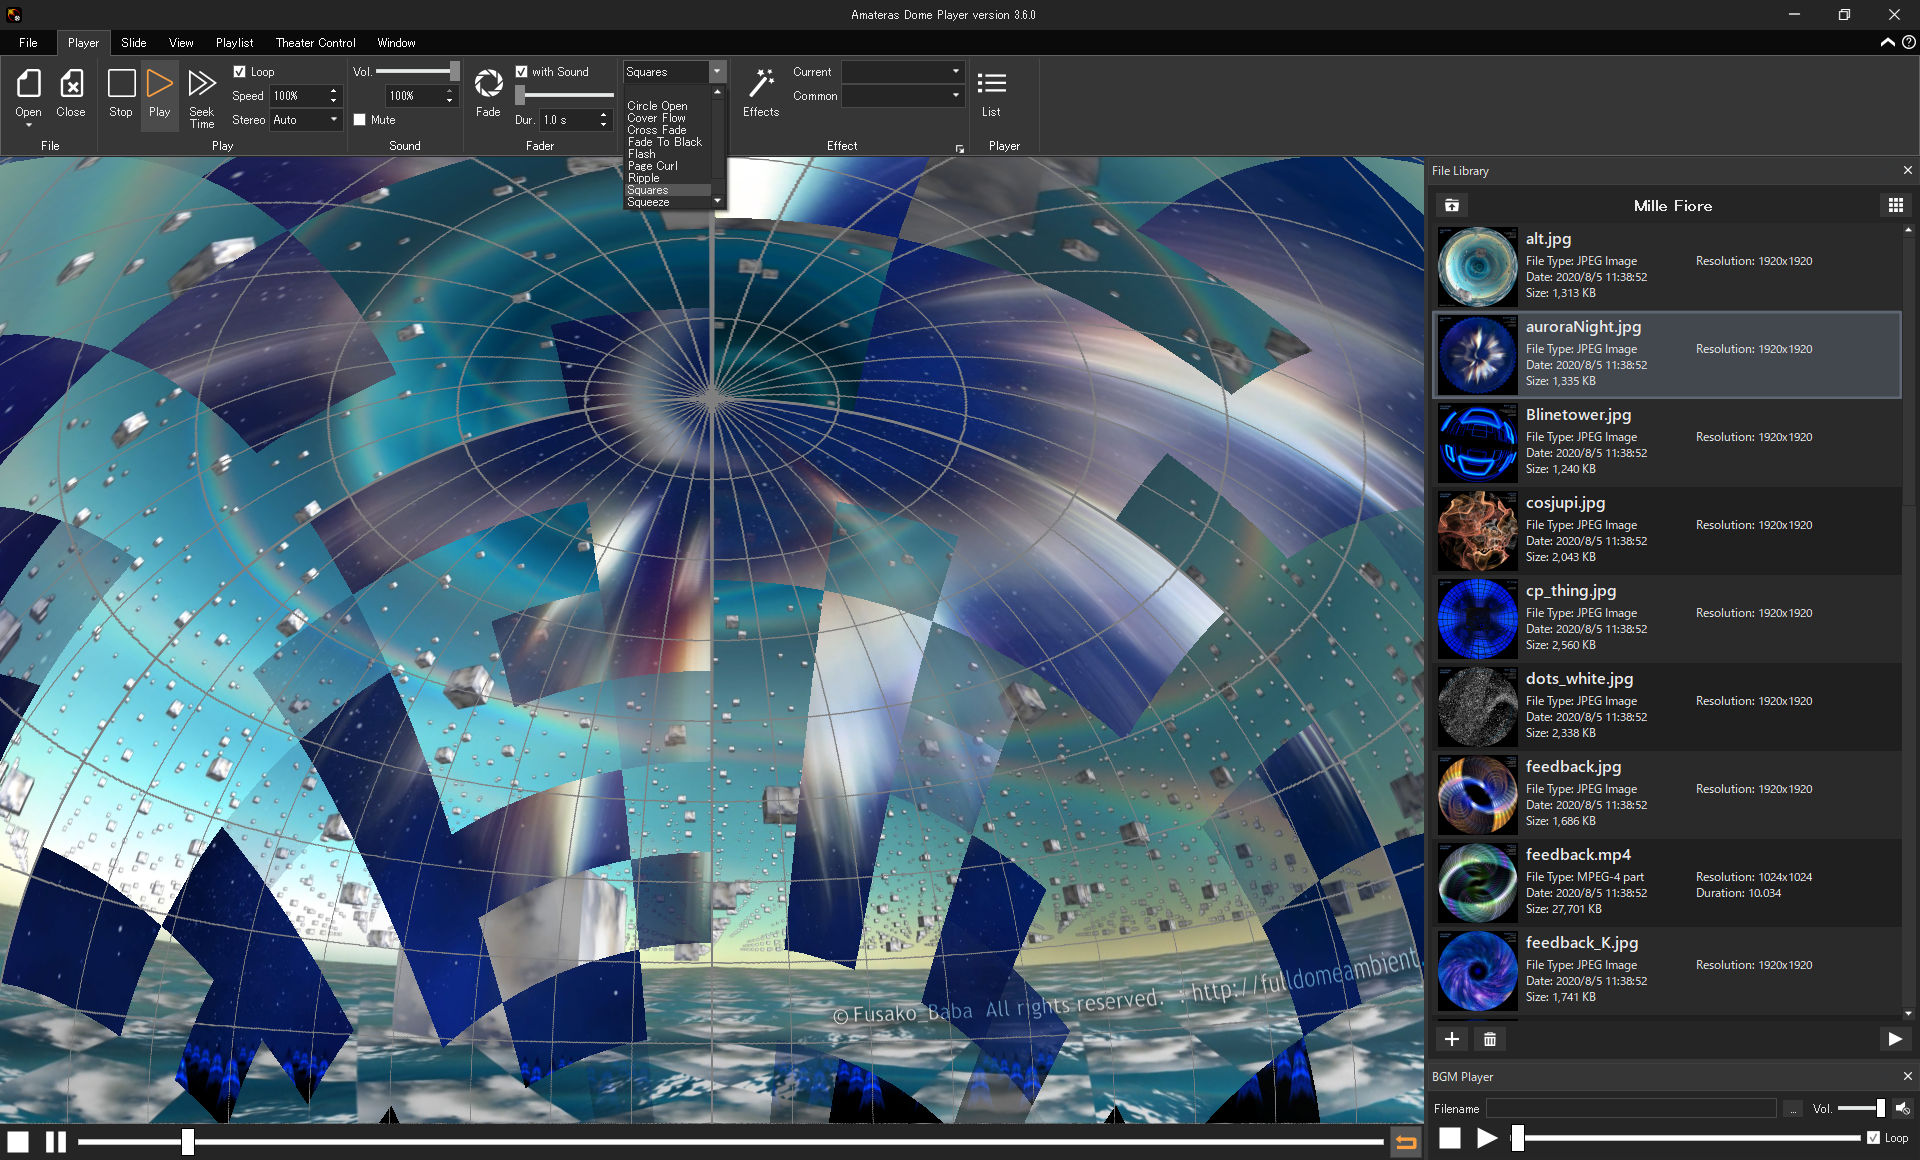Browse for BGM file with ellipsis button
Viewport: 1920px width, 1160px height.
pyautogui.click(x=1793, y=1108)
